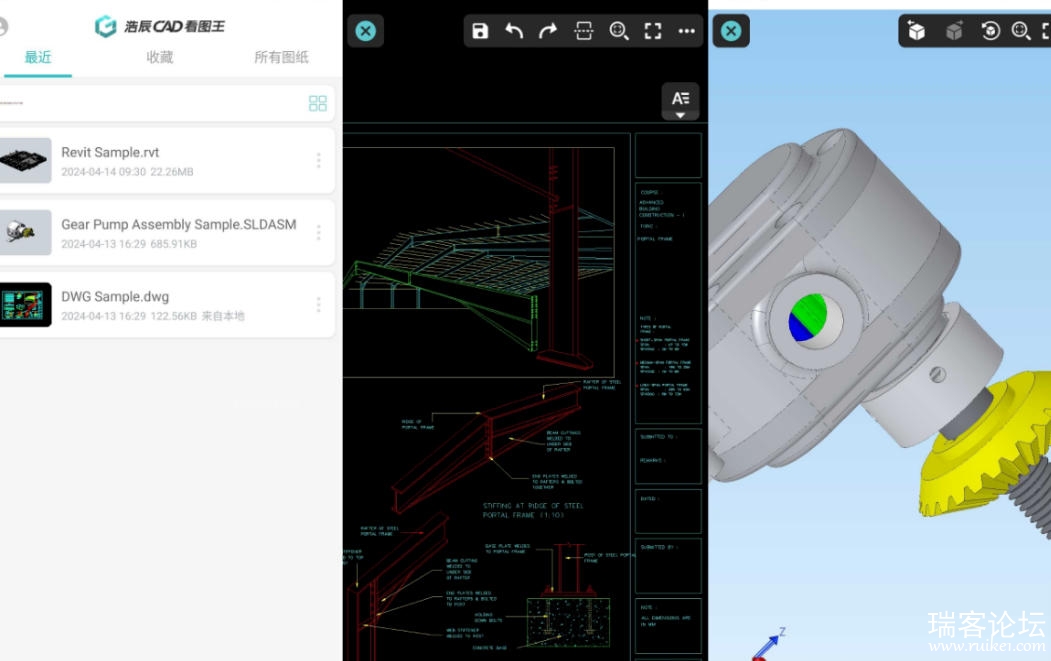Click the zoom magnifier in 3D toolbar
Screen dimensions: 1051x661
click(1021, 31)
